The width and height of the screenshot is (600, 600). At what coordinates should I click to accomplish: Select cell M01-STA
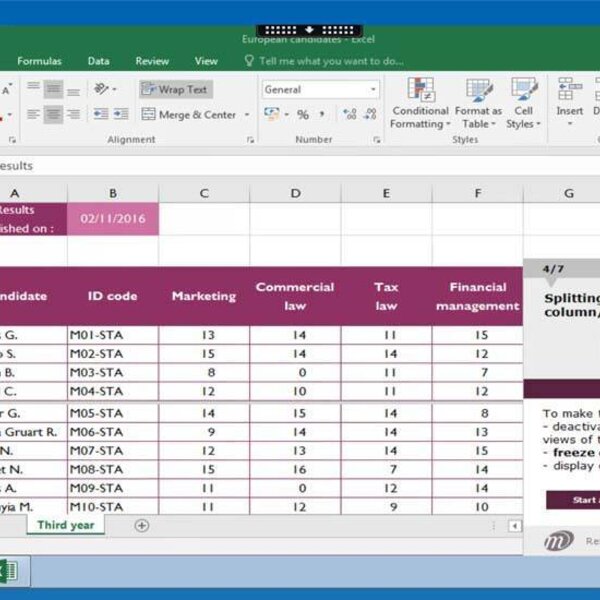[113, 335]
